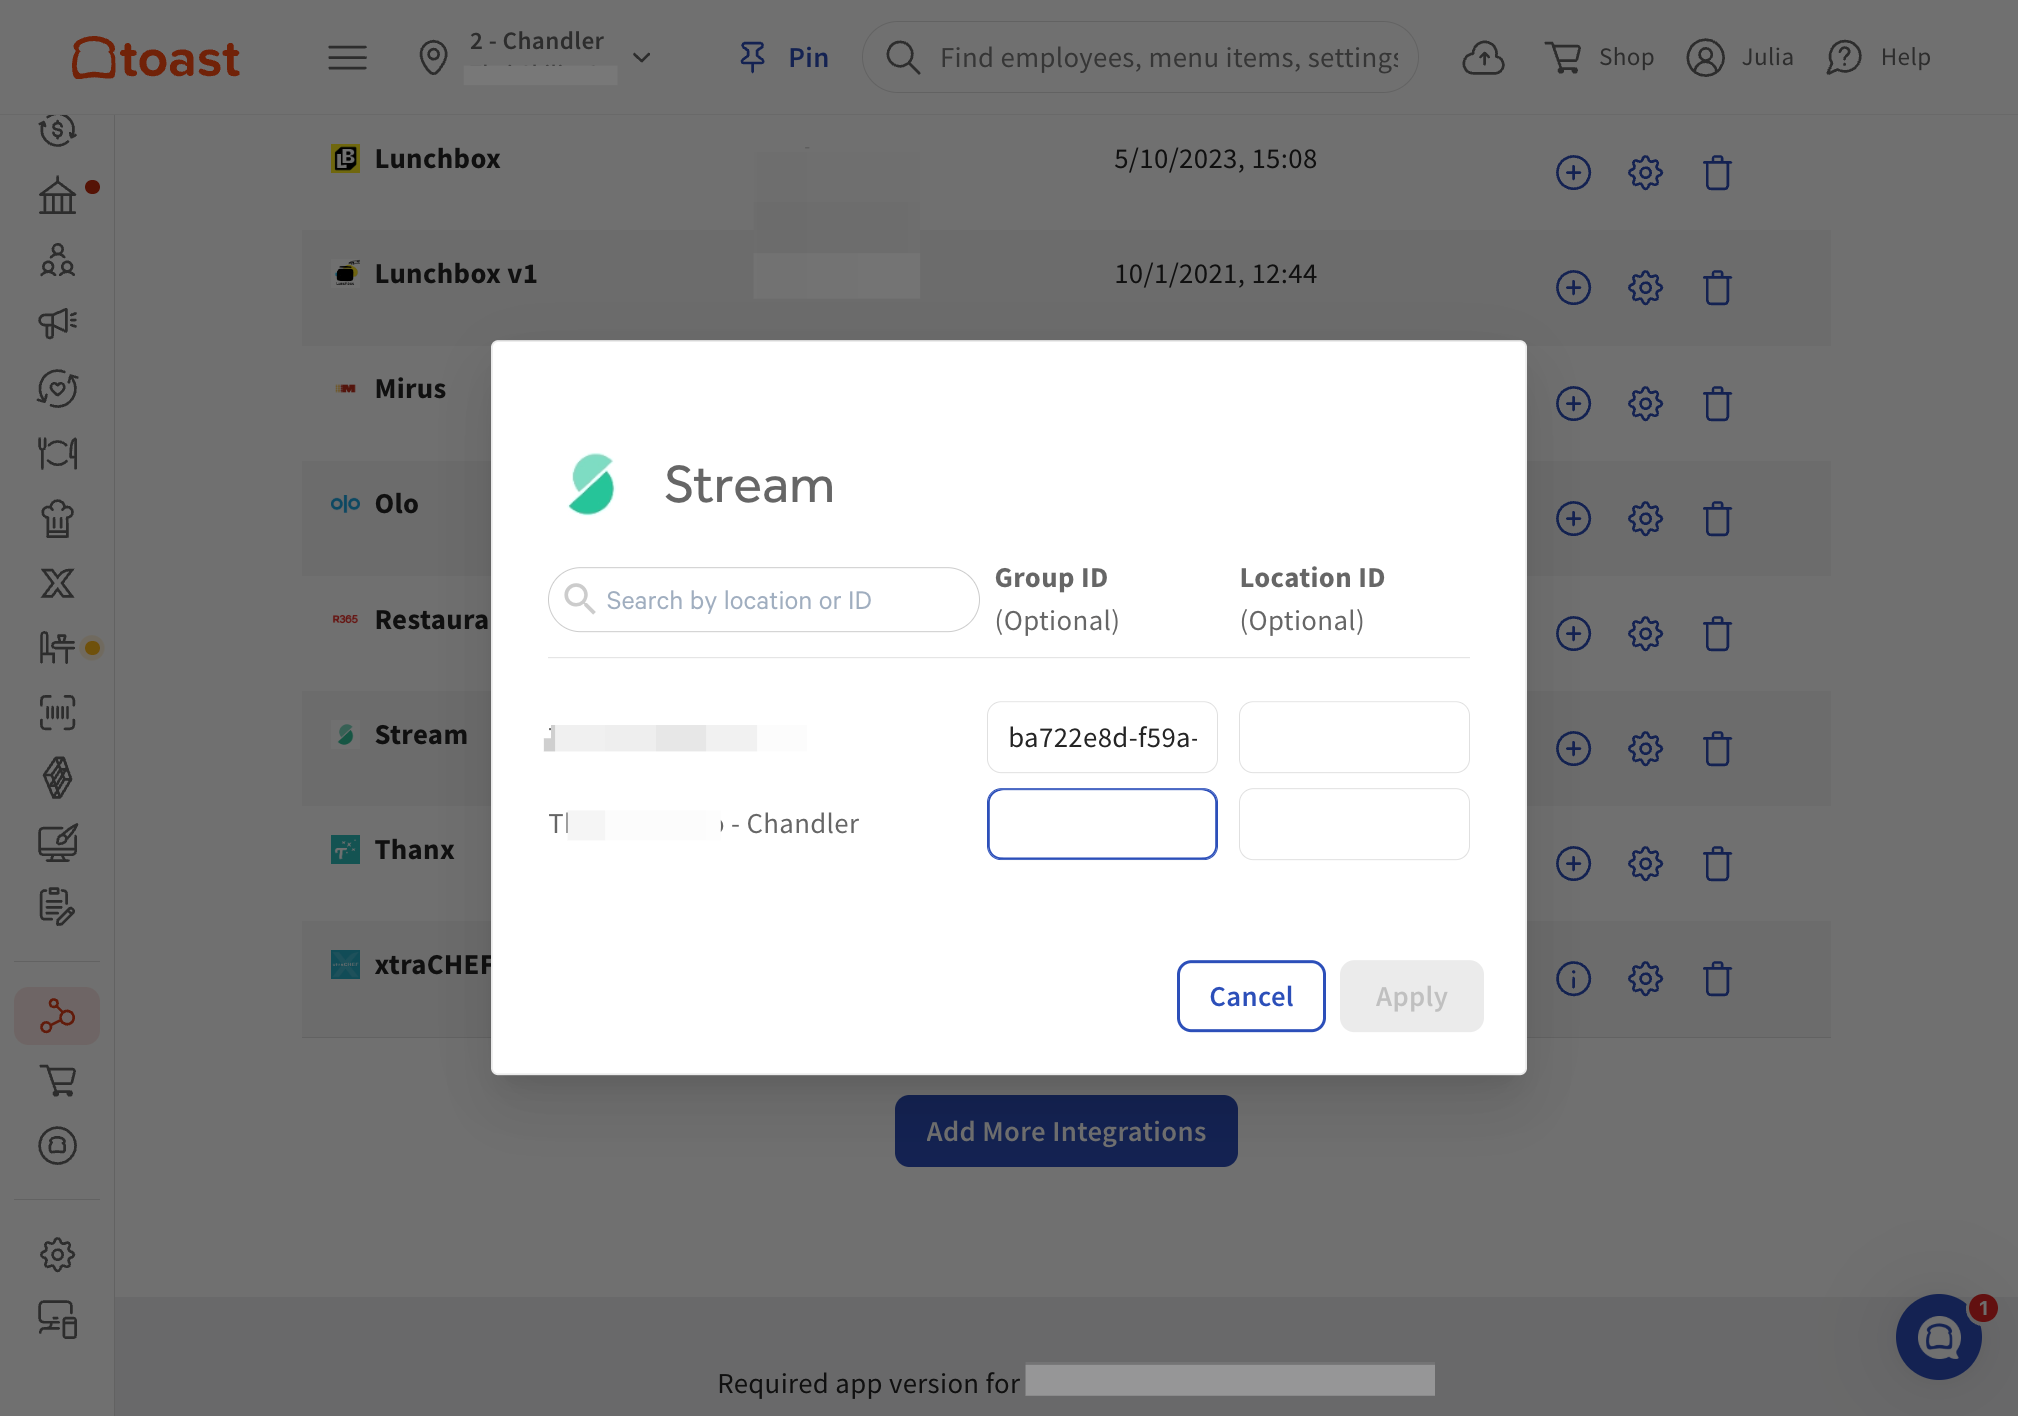Click the Lunchbox v1 integration name
Screen dimensions: 2018x1416
pyautogui.click(x=456, y=273)
